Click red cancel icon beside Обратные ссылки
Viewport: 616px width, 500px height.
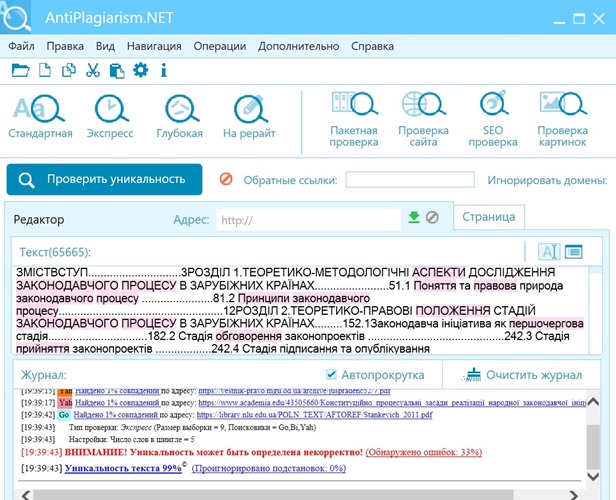[226, 179]
